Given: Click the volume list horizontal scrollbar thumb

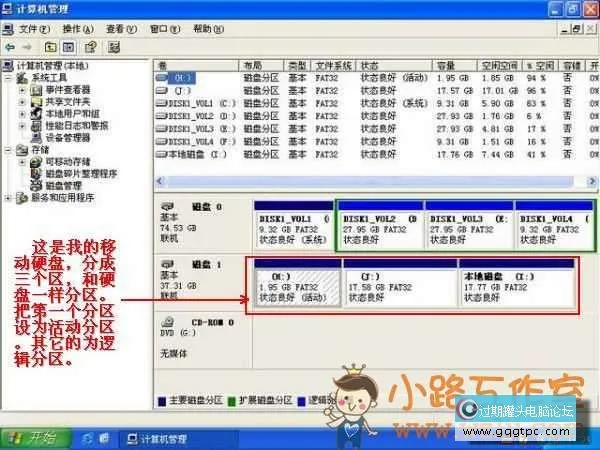Looking at the screenshot, I should point(370,181).
